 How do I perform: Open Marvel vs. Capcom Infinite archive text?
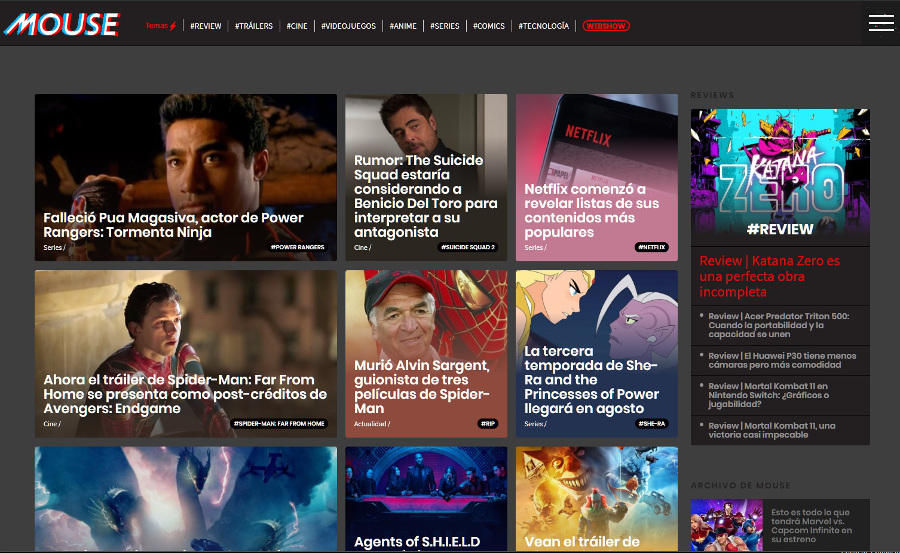[812, 525]
